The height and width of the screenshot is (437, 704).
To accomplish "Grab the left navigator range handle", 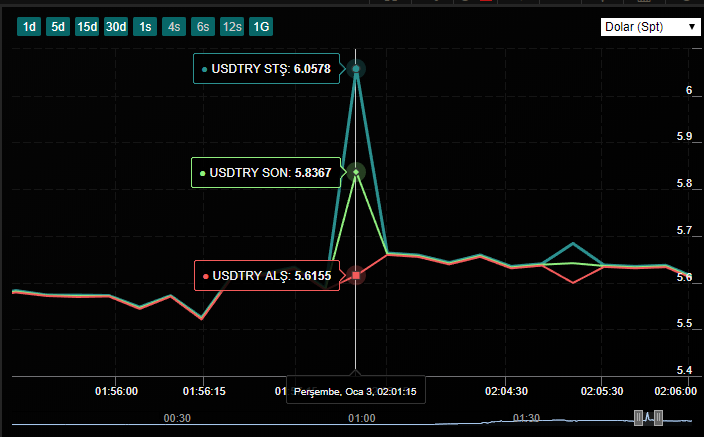I will tap(638, 418).
